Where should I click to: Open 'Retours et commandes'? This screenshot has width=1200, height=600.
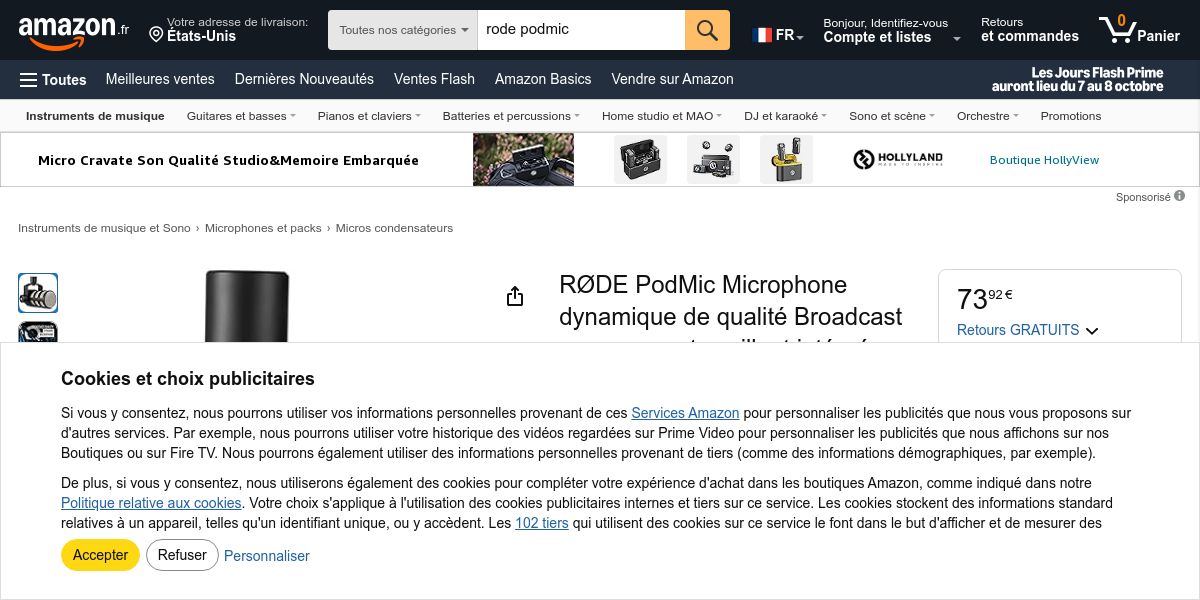click(1029, 30)
